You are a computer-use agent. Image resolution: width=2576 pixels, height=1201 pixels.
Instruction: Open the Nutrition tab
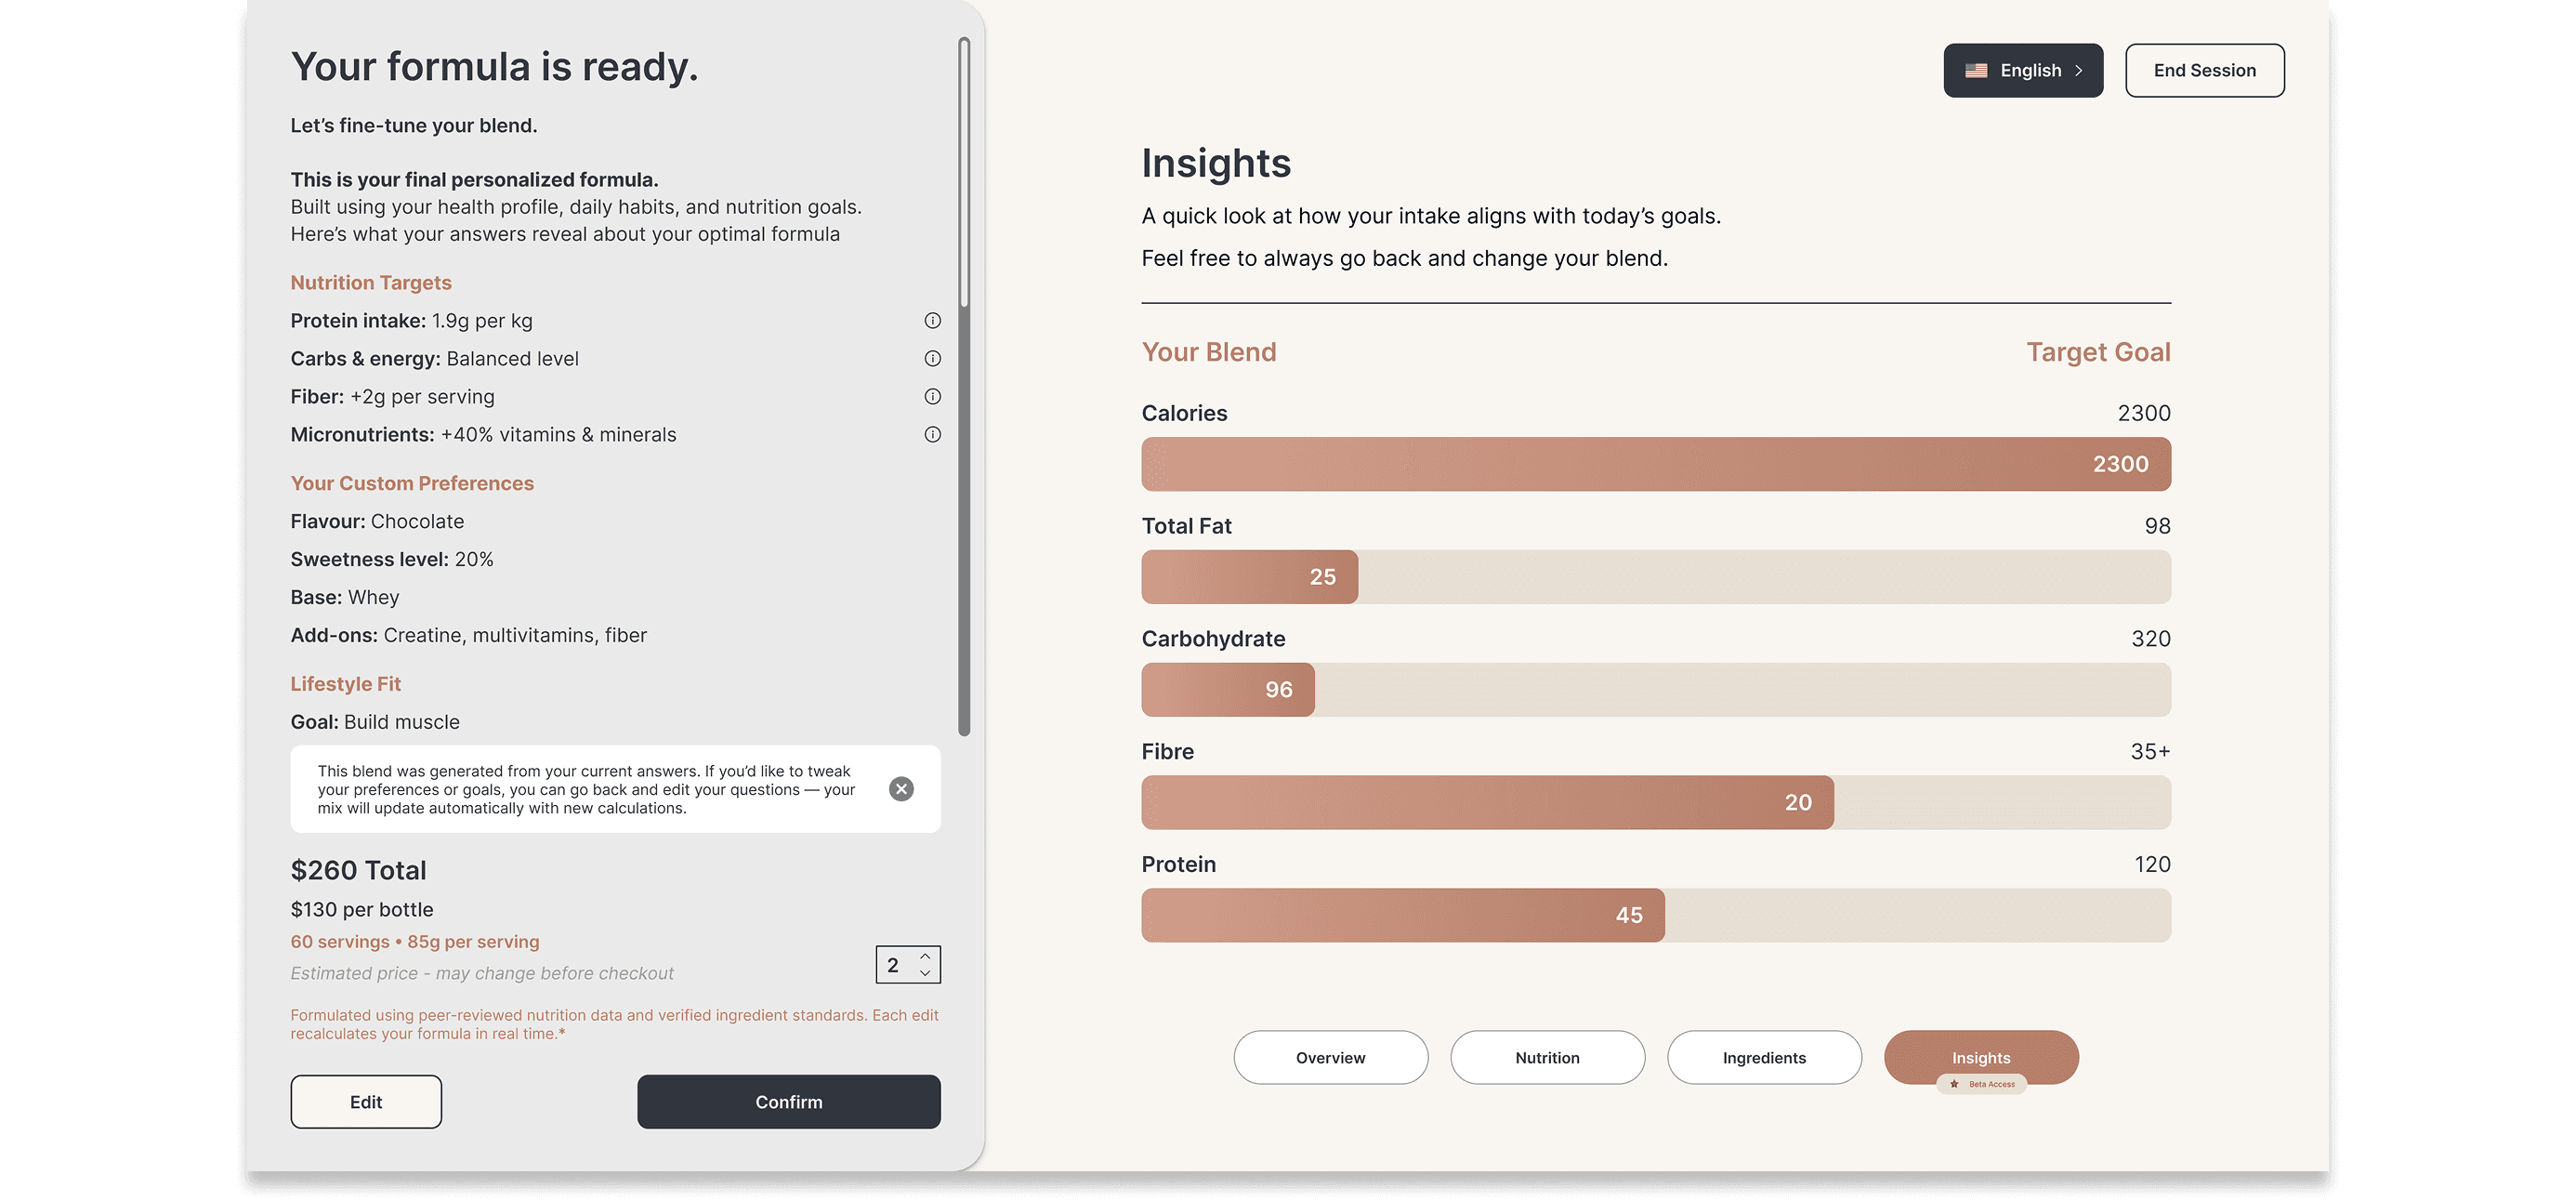1547,1057
